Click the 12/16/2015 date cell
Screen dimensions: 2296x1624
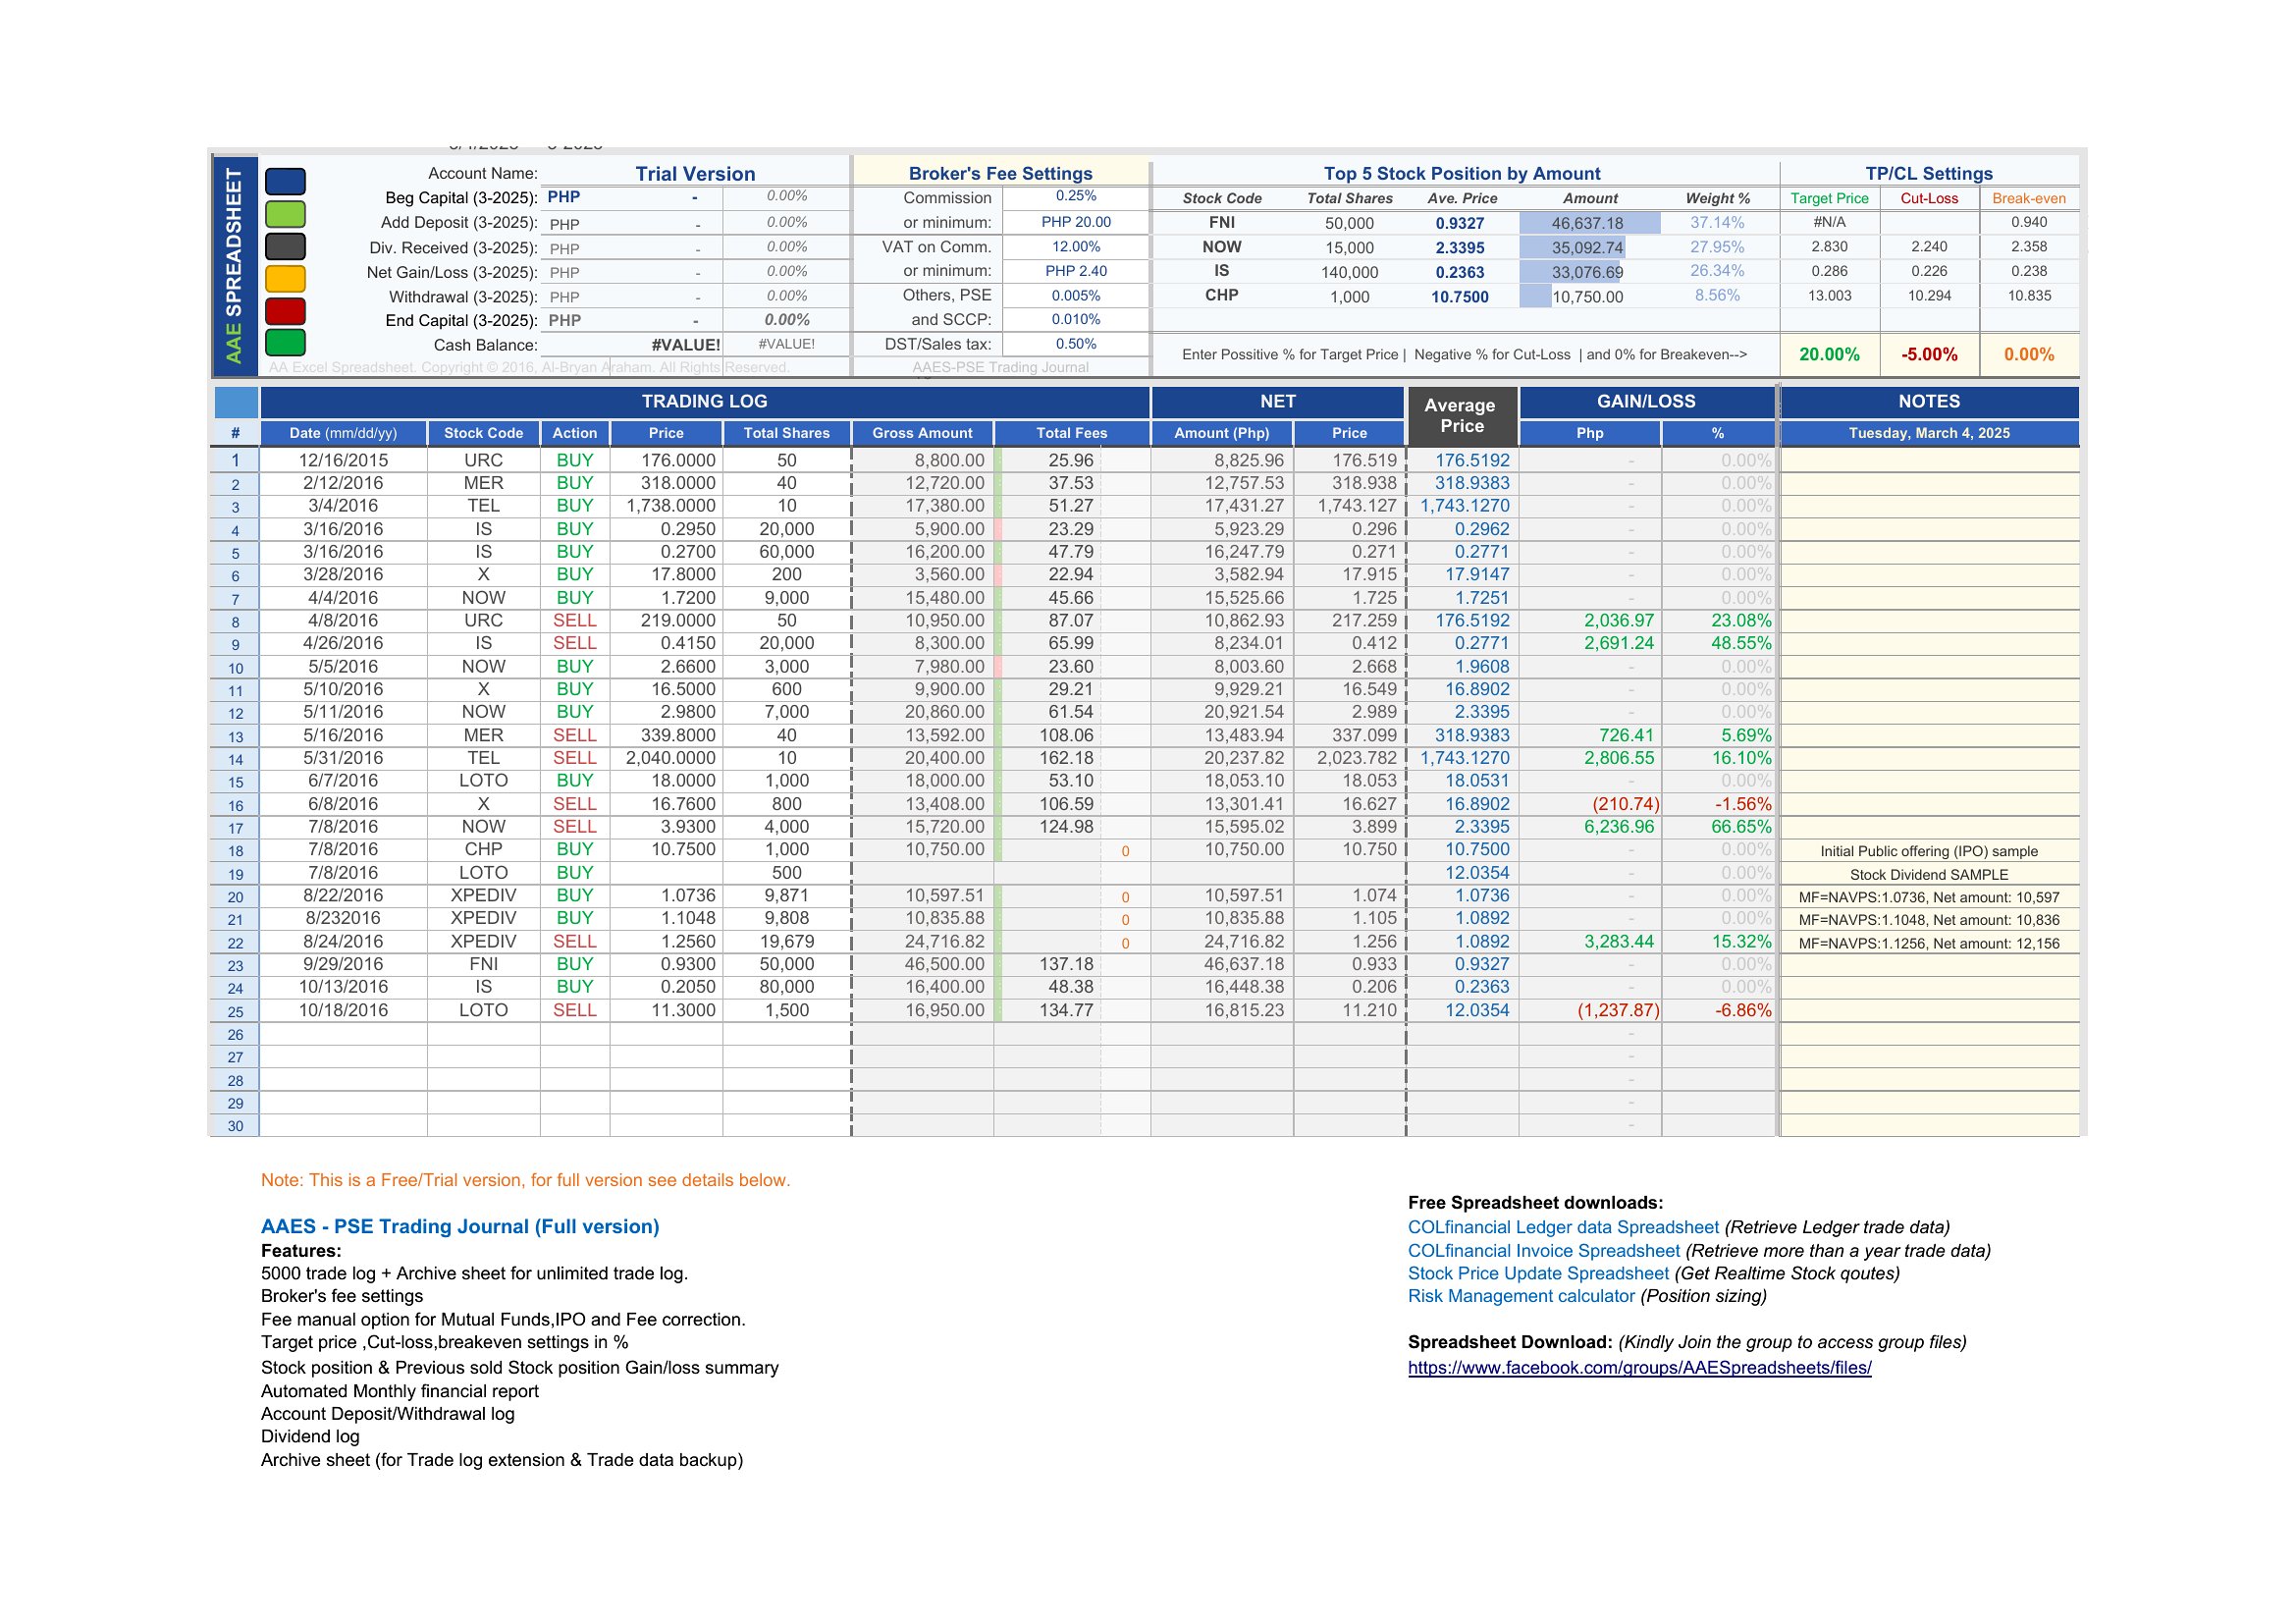[343, 460]
